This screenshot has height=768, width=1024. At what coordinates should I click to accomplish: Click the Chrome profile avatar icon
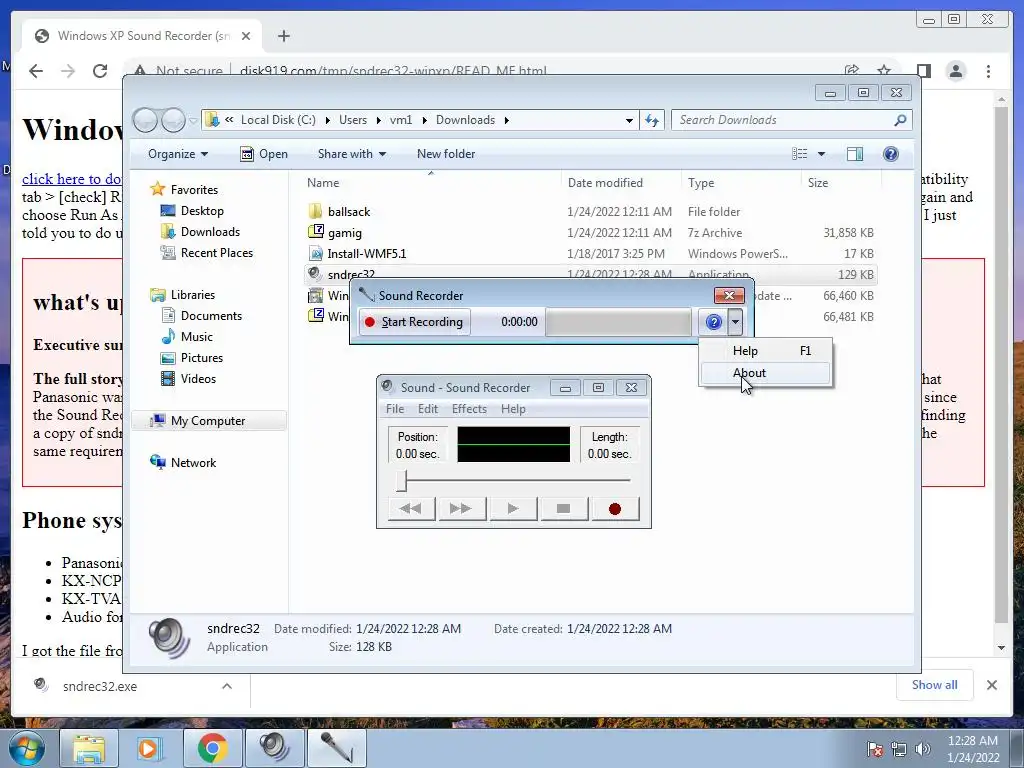956,71
